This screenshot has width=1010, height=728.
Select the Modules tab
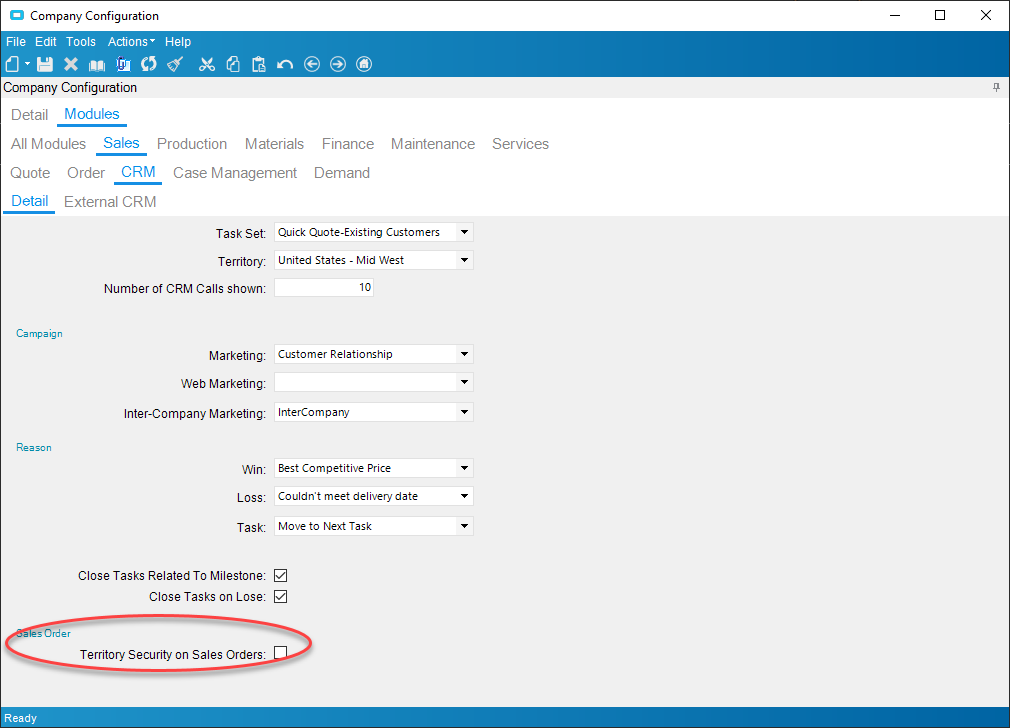pos(91,114)
